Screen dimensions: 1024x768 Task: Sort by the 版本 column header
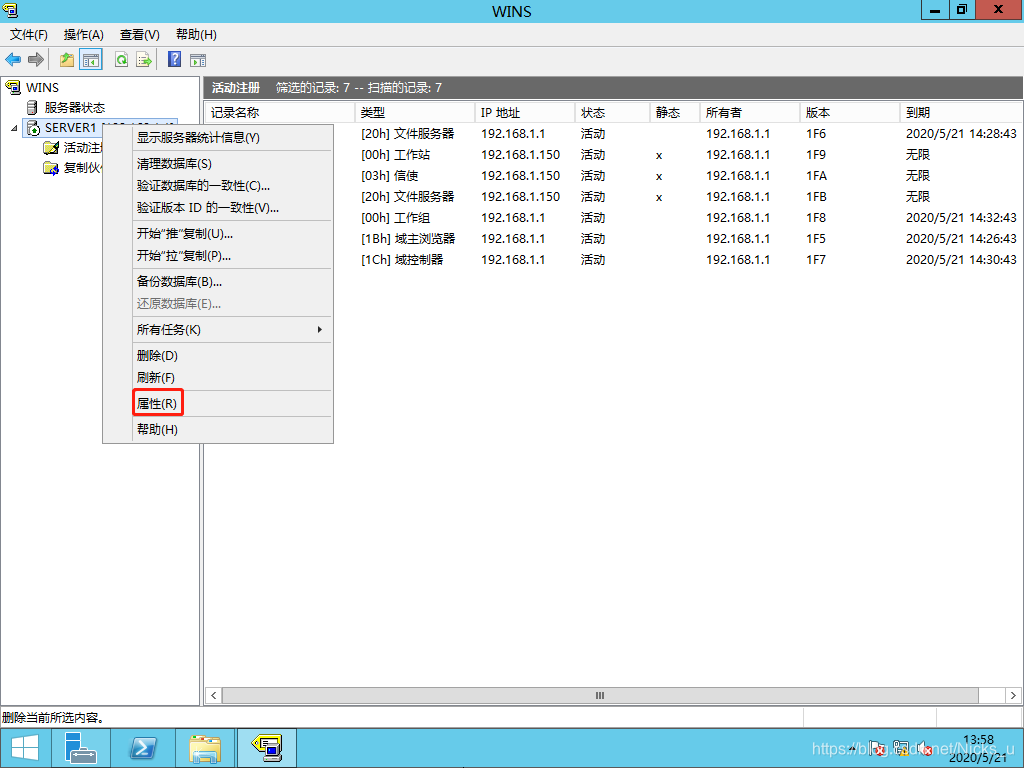[x=850, y=112]
